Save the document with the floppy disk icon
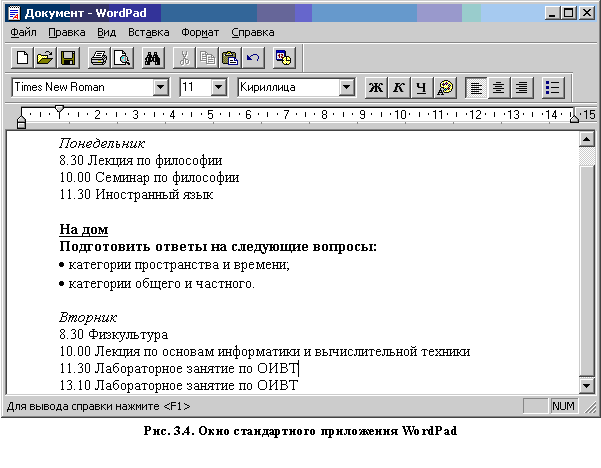The image size is (601, 468). tap(68, 58)
